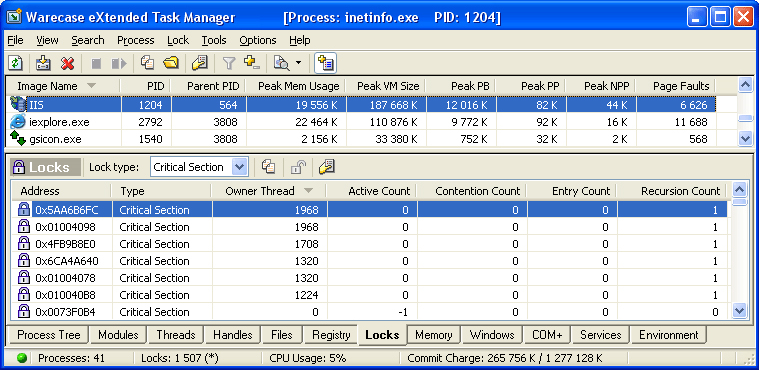
Task: Switch to the Handles tab
Action: tap(233, 335)
